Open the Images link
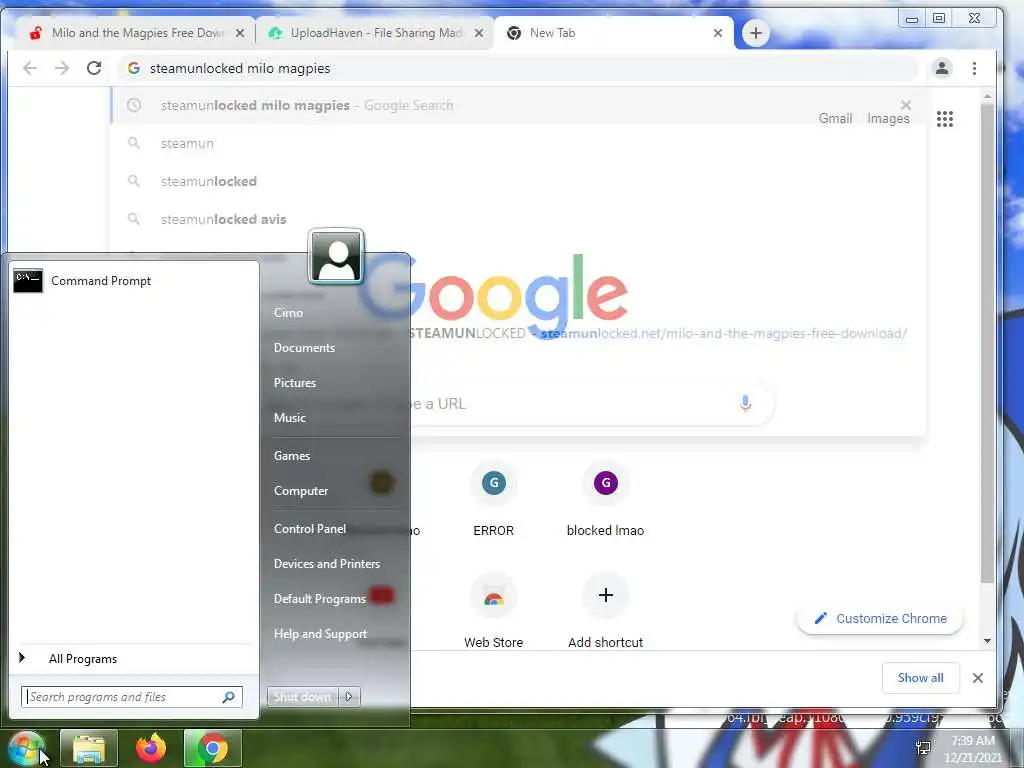Image resolution: width=1024 pixels, height=768 pixels. [888, 118]
